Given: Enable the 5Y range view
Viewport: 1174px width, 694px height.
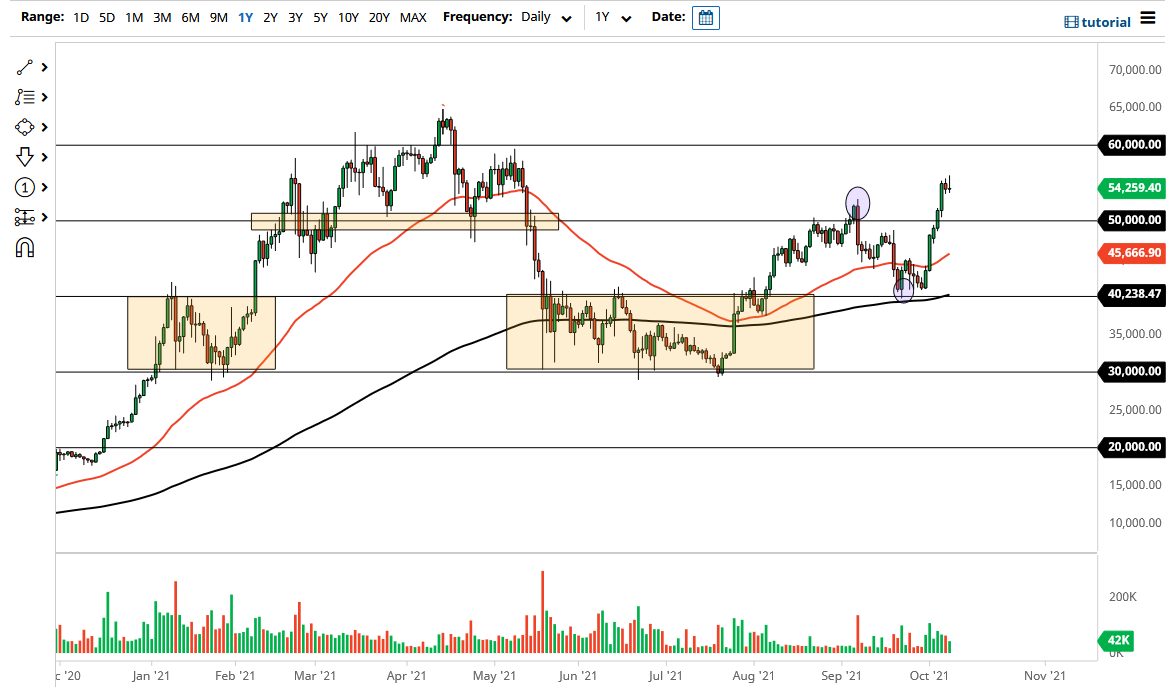Looking at the screenshot, I should point(320,17).
